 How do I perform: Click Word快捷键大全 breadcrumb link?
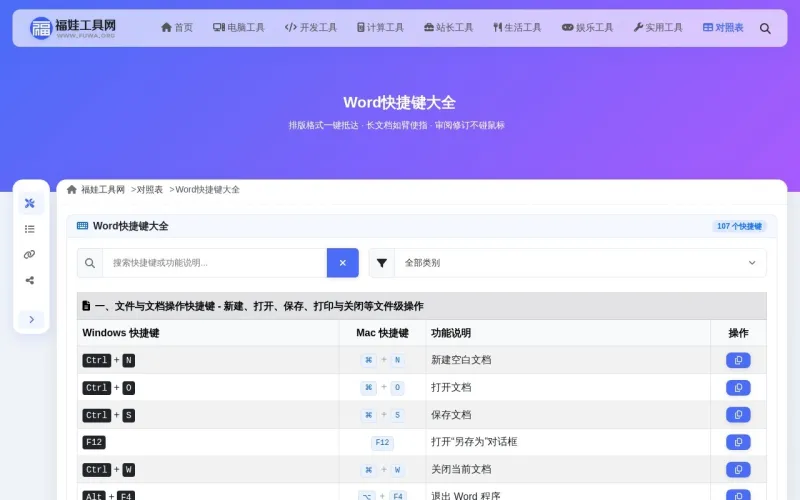pyautogui.click(x=207, y=190)
